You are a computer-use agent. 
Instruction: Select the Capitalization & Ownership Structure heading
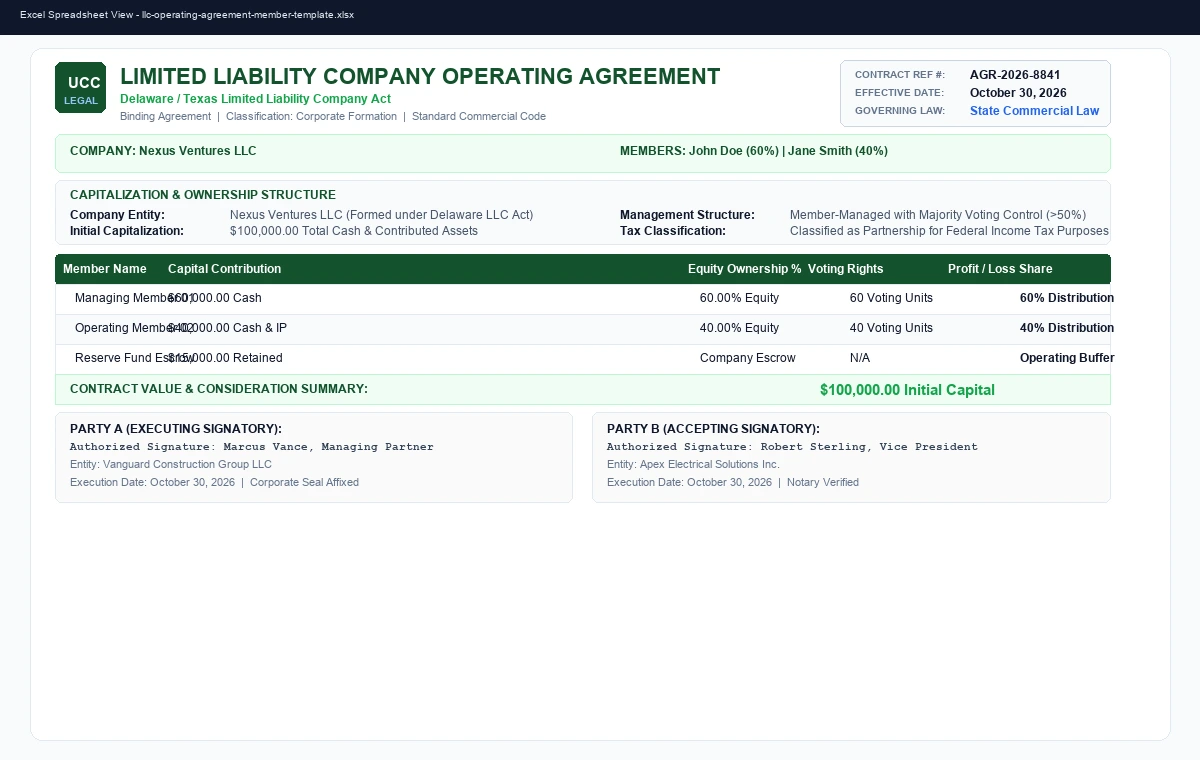(x=203, y=195)
